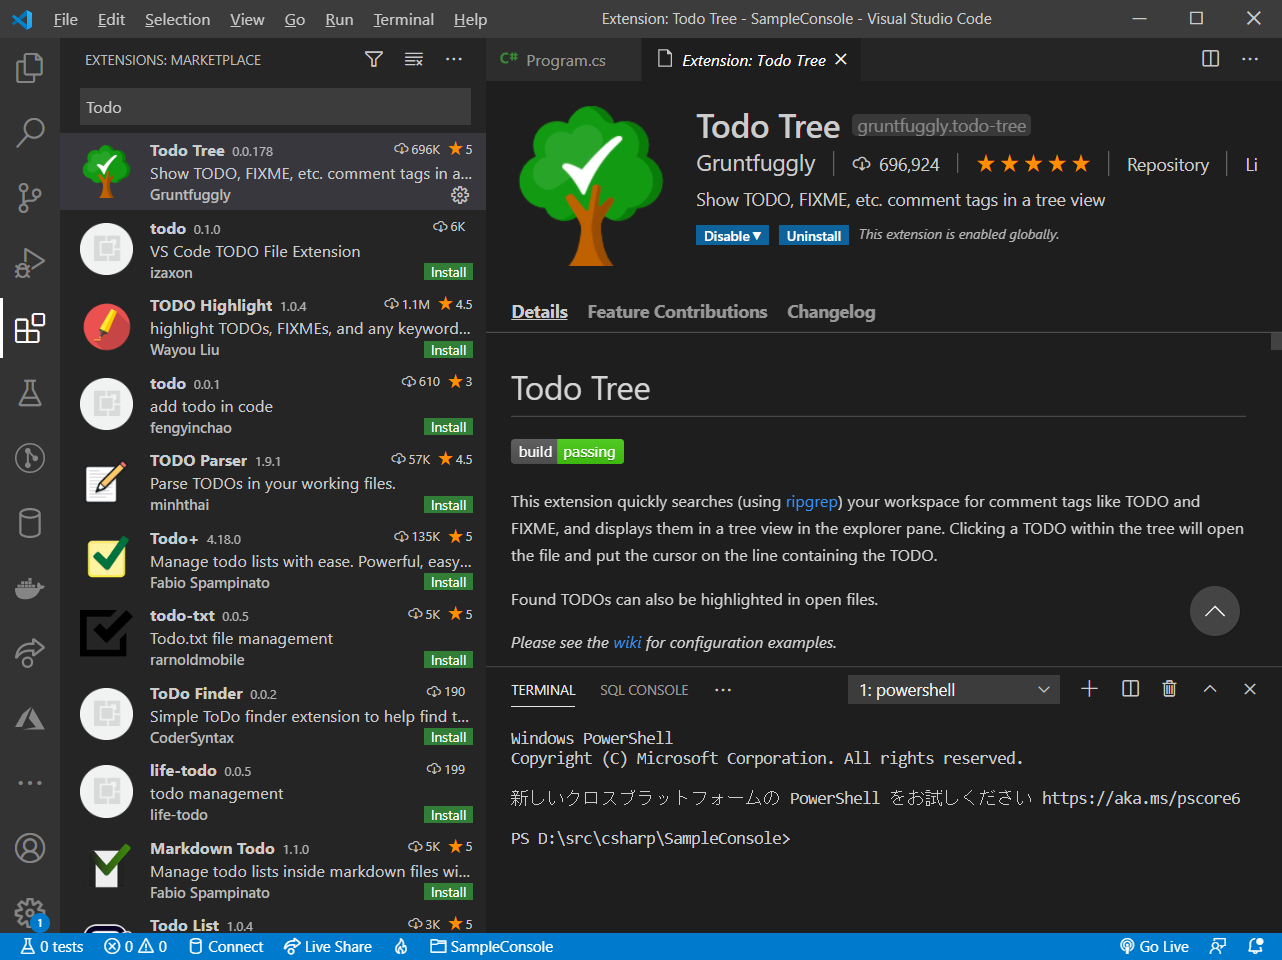The height and width of the screenshot is (960, 1282).
Task: Switch to the Changelog tab
Action: (831, 312)
